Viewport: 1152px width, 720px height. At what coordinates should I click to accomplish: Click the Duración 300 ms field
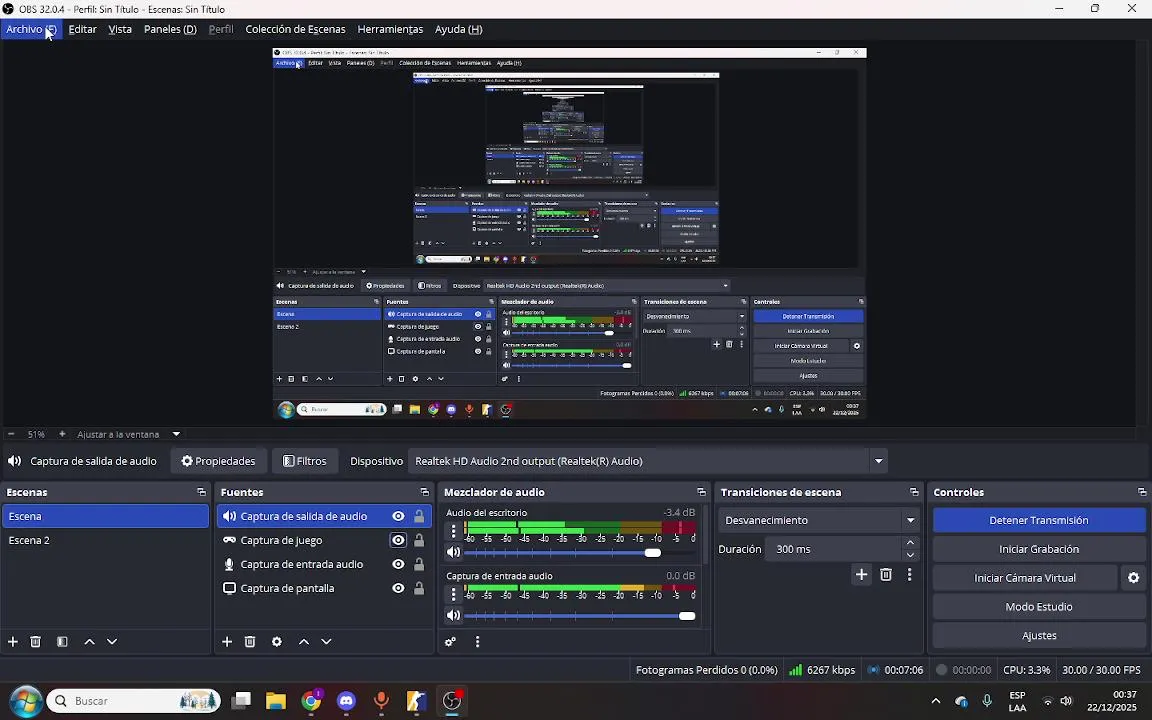point(832,549)
